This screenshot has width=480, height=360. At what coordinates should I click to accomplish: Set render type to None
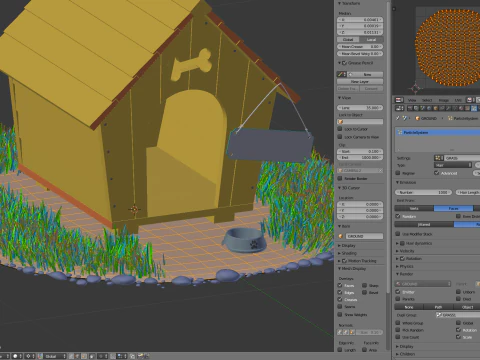(409, 307)
